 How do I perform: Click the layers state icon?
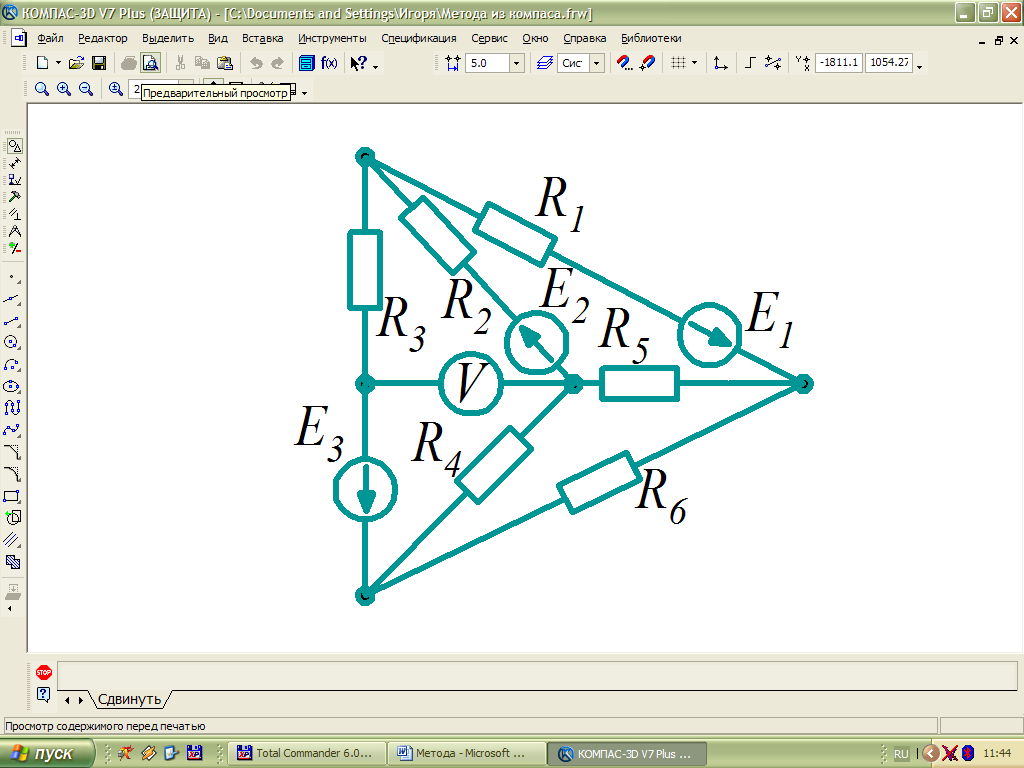(x=545, y=63)
